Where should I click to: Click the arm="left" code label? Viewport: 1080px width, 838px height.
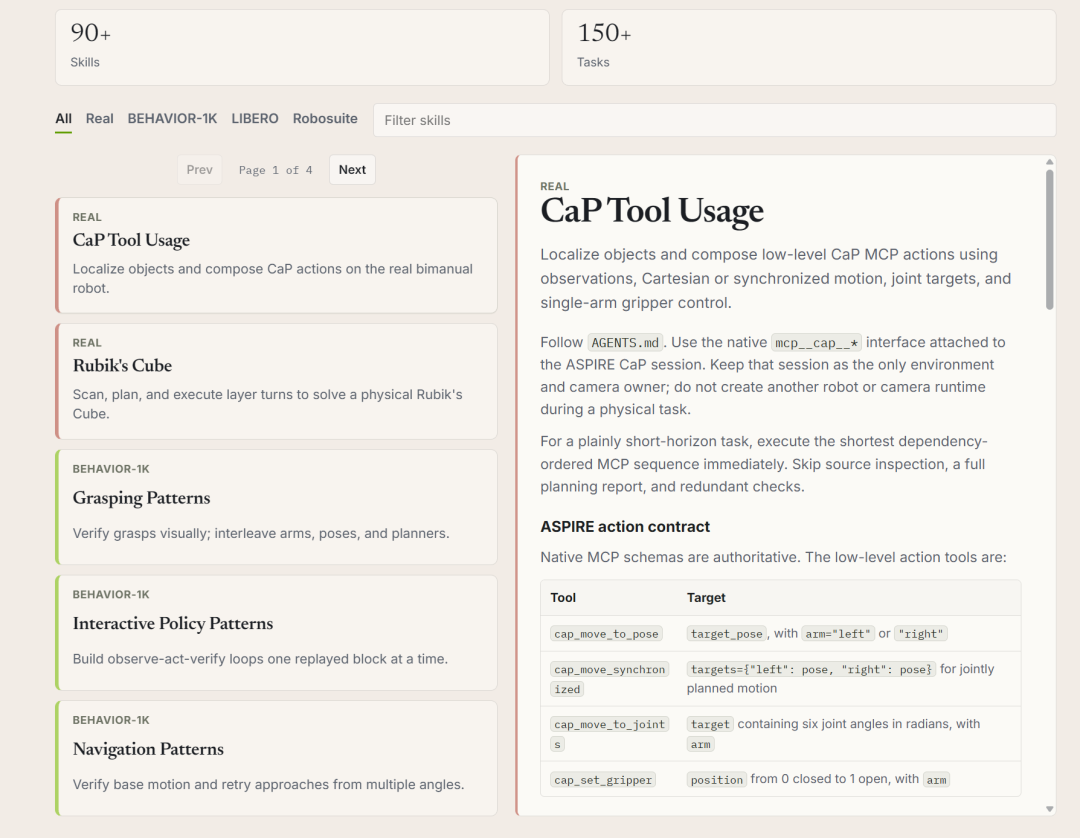pyautogui.click(x=838, y=633)
